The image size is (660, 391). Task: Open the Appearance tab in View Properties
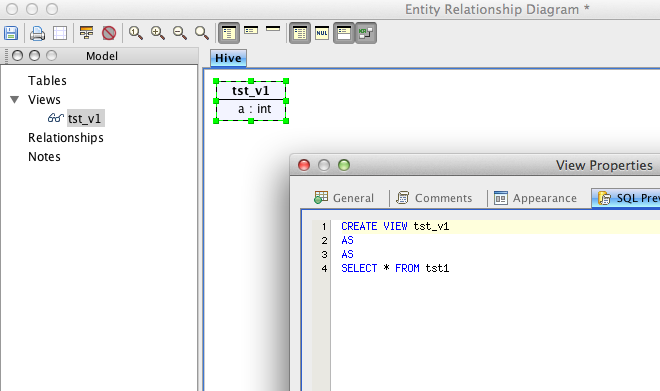coord(535,198)
